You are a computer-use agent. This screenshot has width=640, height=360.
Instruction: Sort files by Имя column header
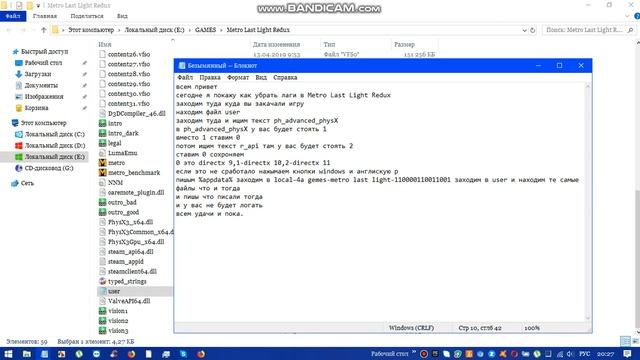click(104, 44)
